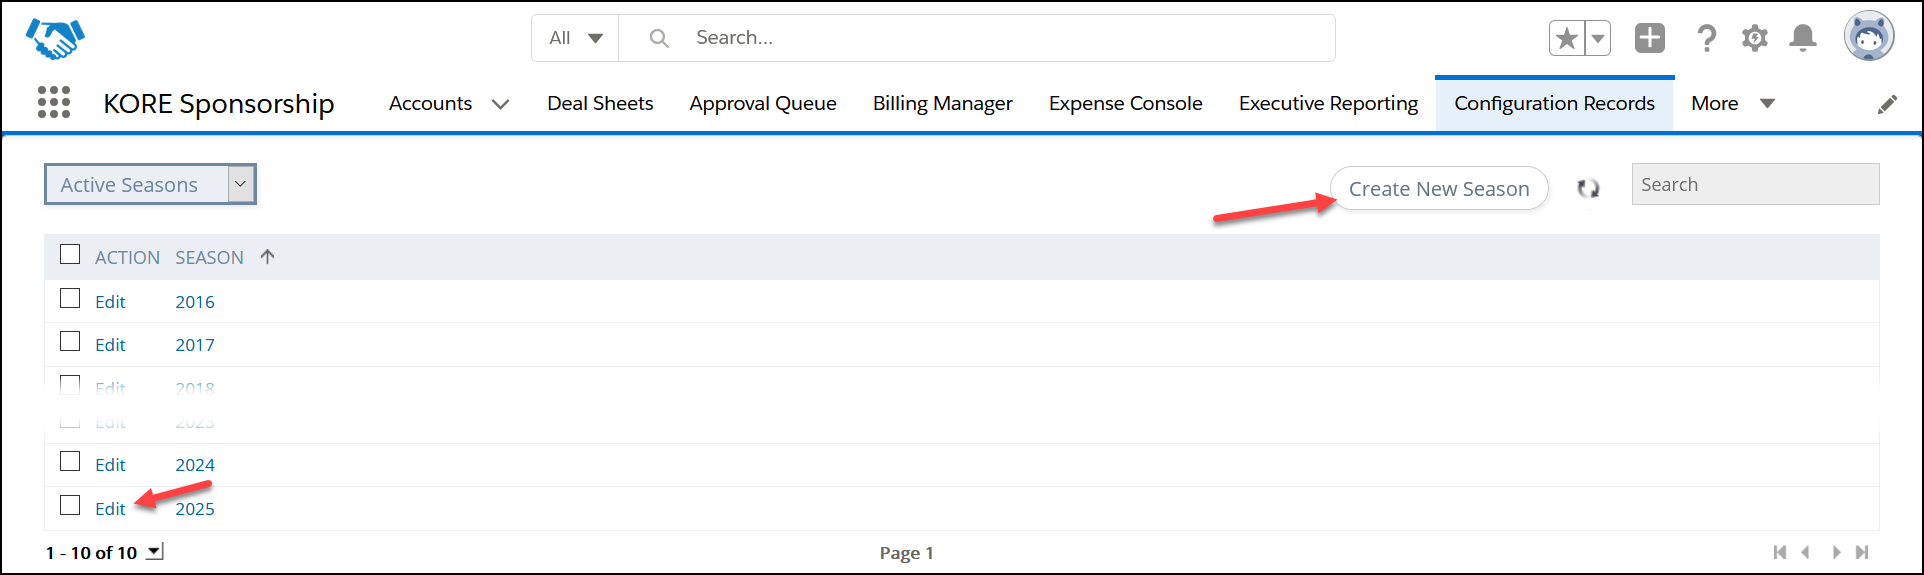
Task: Open the 2025 season record
Action: [195, 509]
